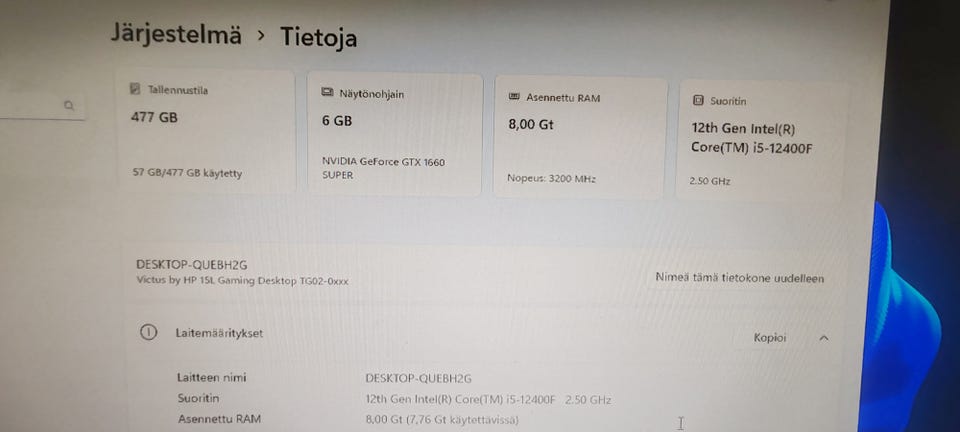Click the Suoritin processor icon

698,101
